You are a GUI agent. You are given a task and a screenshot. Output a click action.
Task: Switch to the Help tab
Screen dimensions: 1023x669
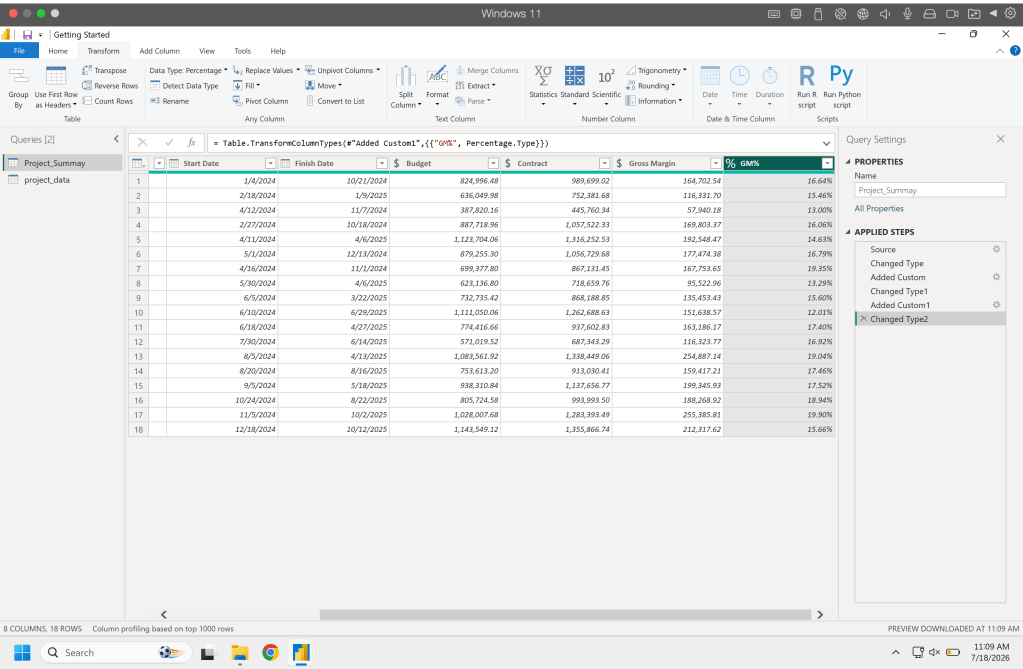click(278, 51)
